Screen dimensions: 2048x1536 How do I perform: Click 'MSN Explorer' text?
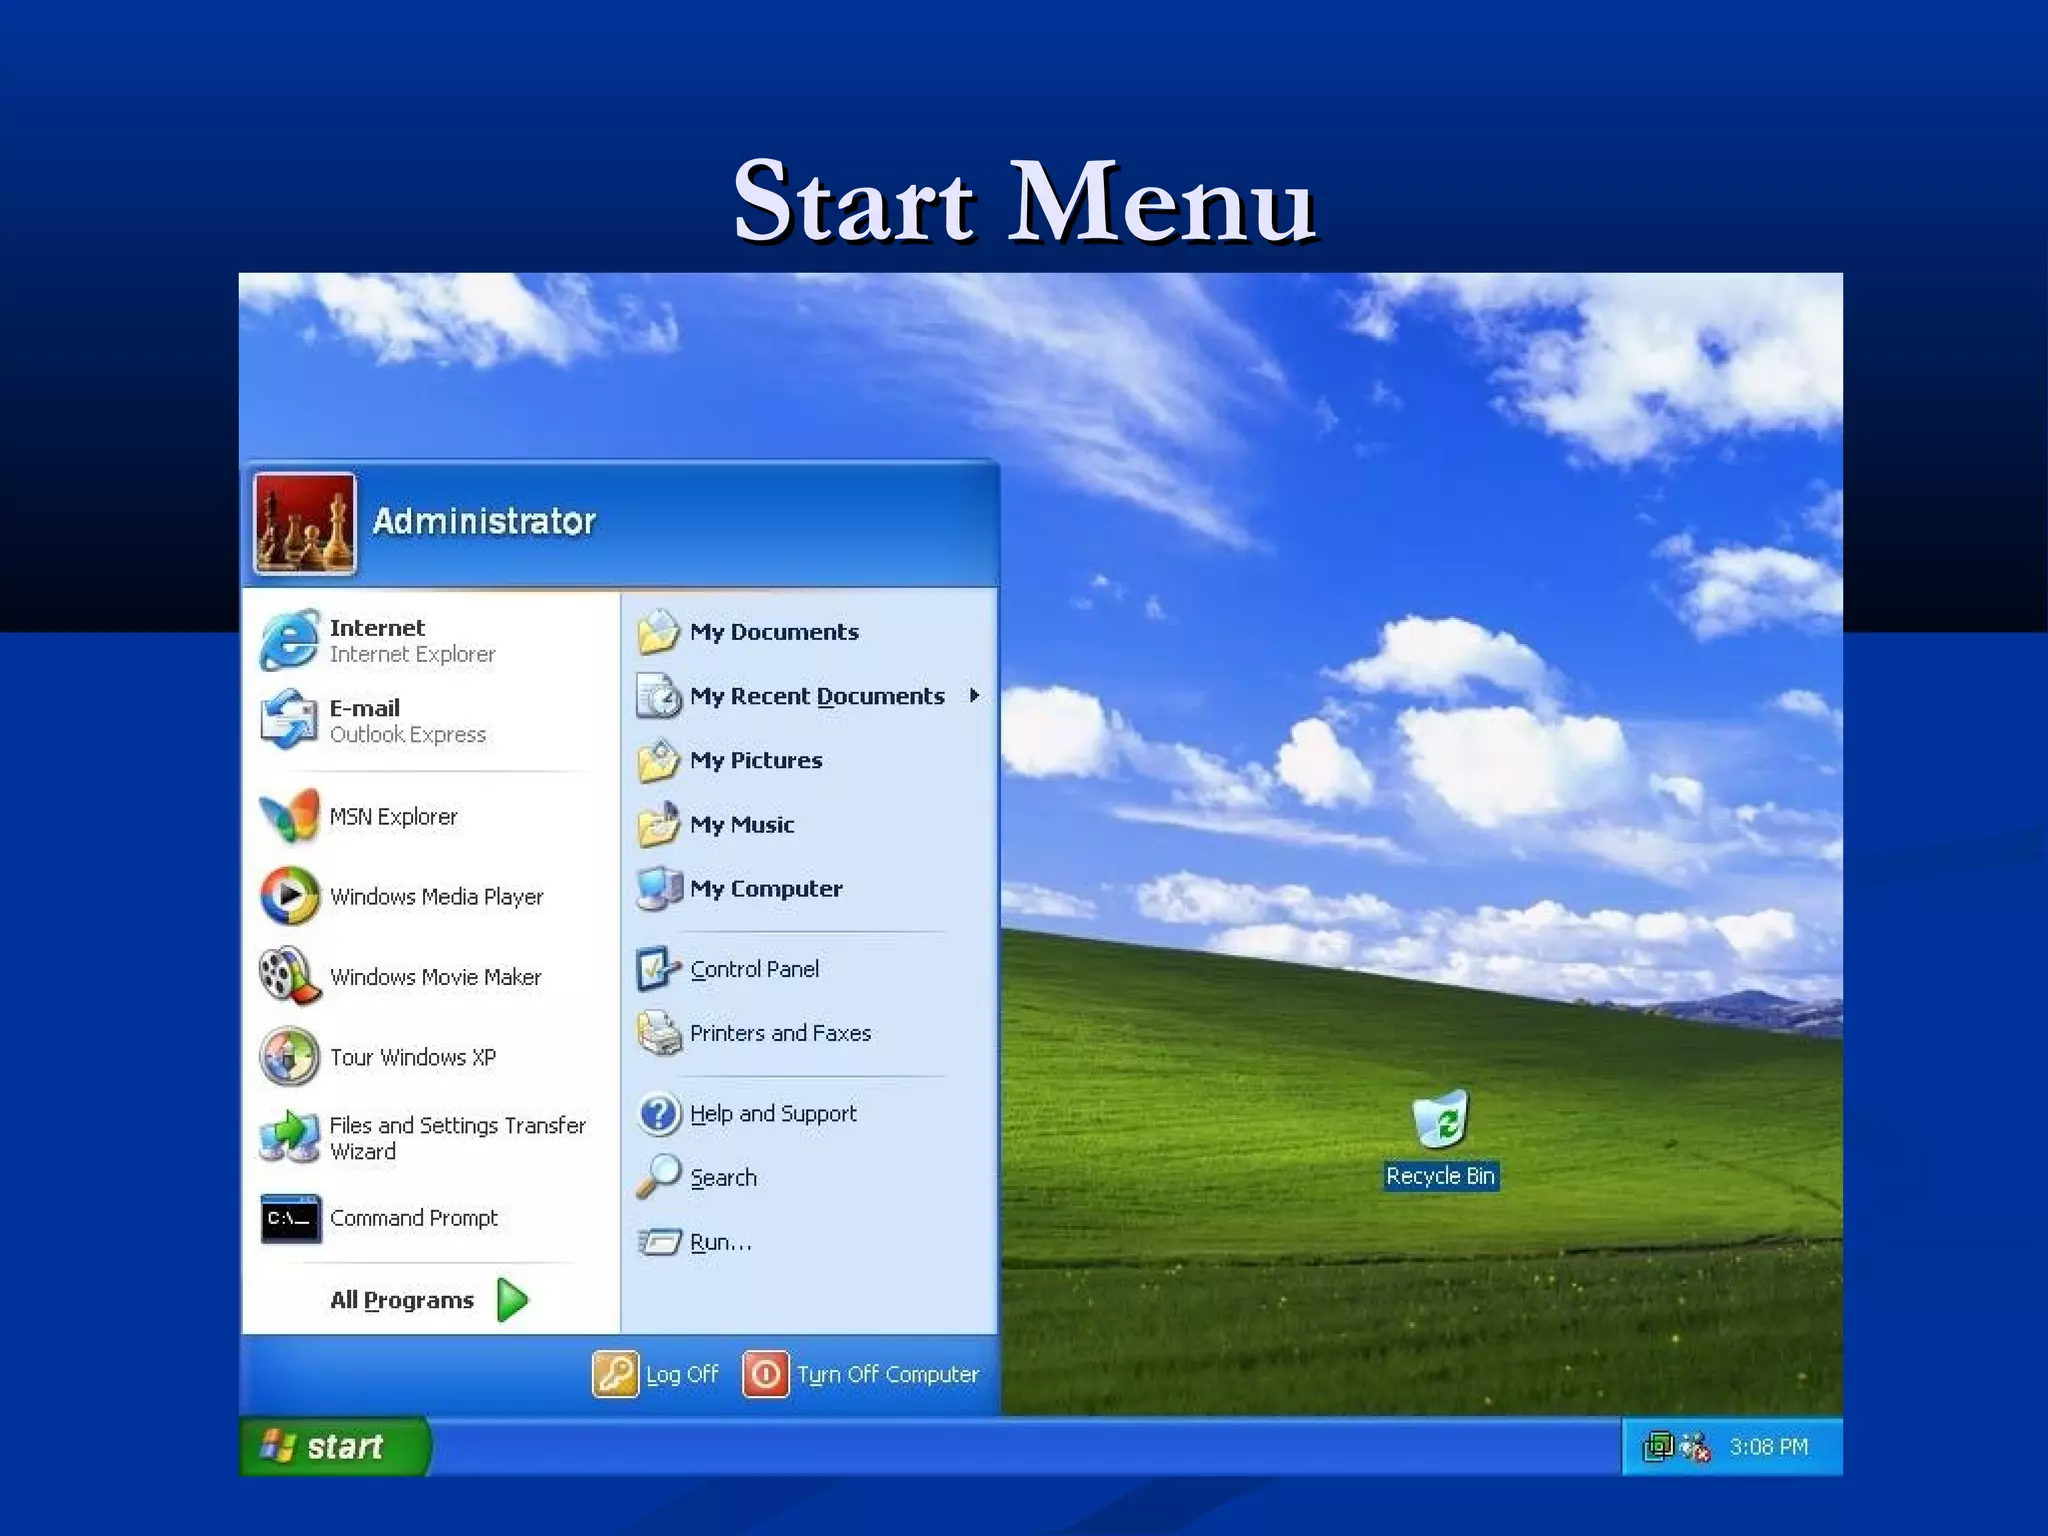point(393,817)
